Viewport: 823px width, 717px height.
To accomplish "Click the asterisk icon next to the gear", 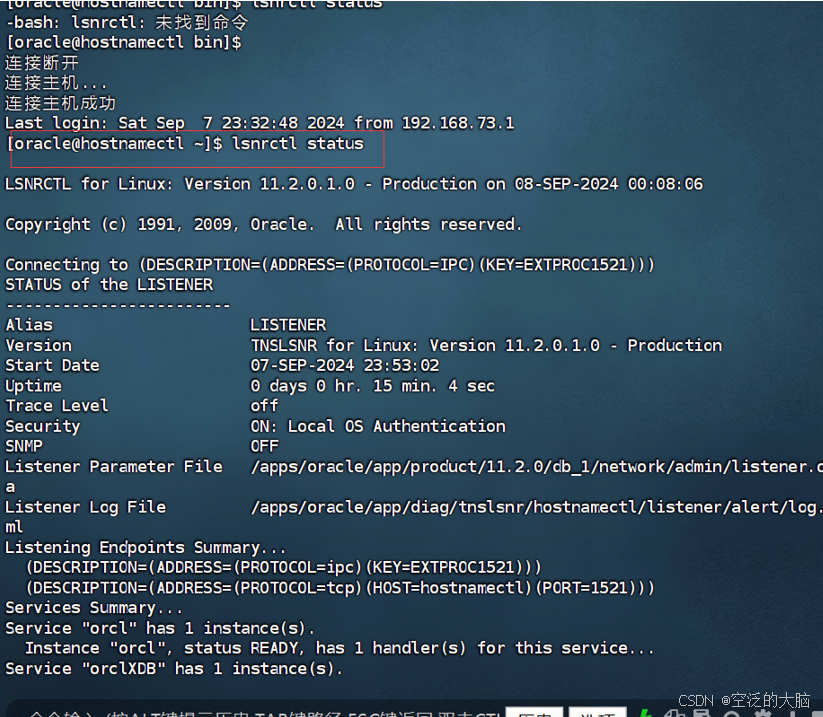I will pyautogui.click(x=794, y=712).
